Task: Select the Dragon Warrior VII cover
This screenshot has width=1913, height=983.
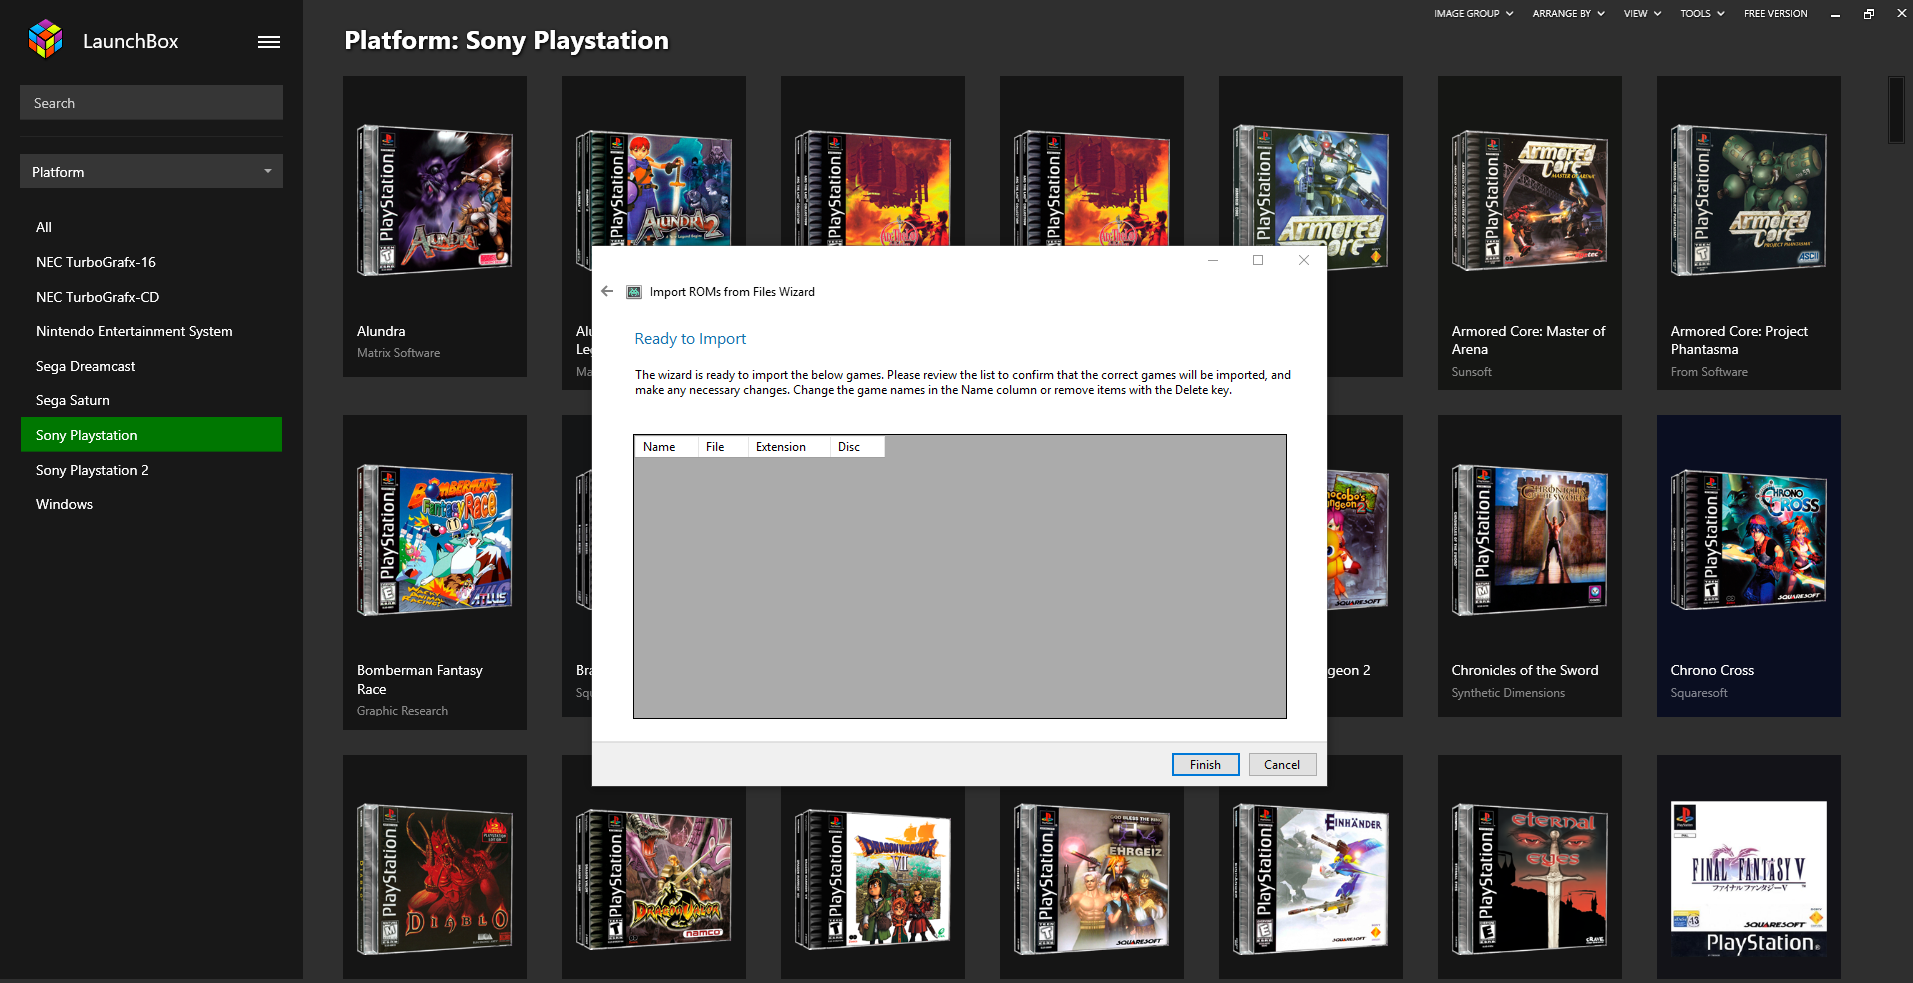Action: coord(873,879)
